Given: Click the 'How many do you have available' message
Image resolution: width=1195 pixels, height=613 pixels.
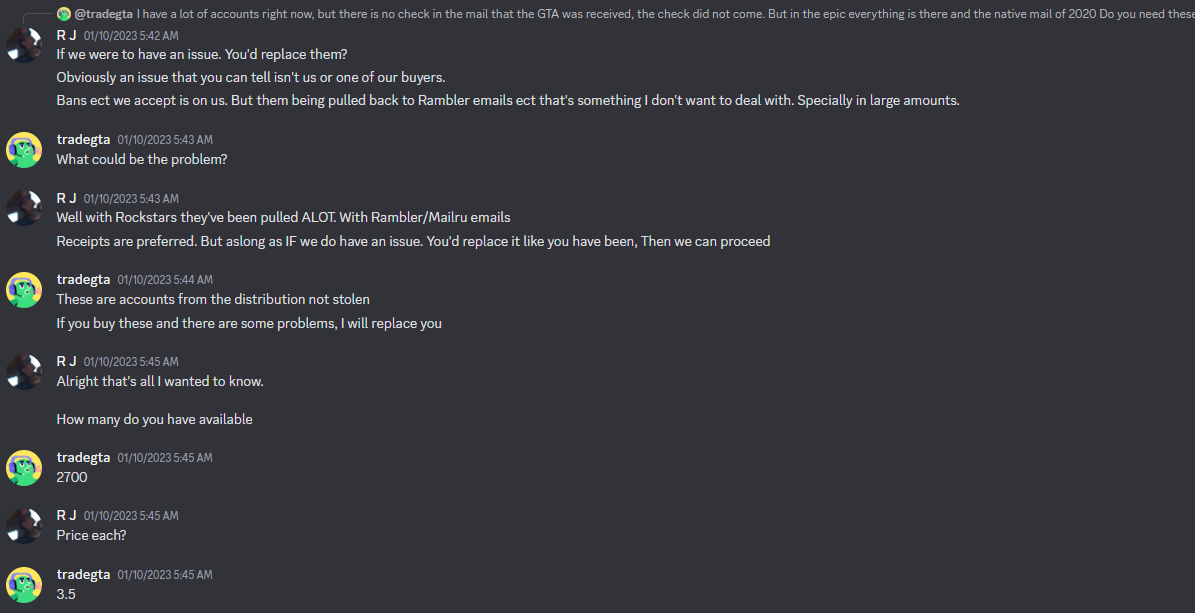Looking at the screenshot, I should 154,419.
